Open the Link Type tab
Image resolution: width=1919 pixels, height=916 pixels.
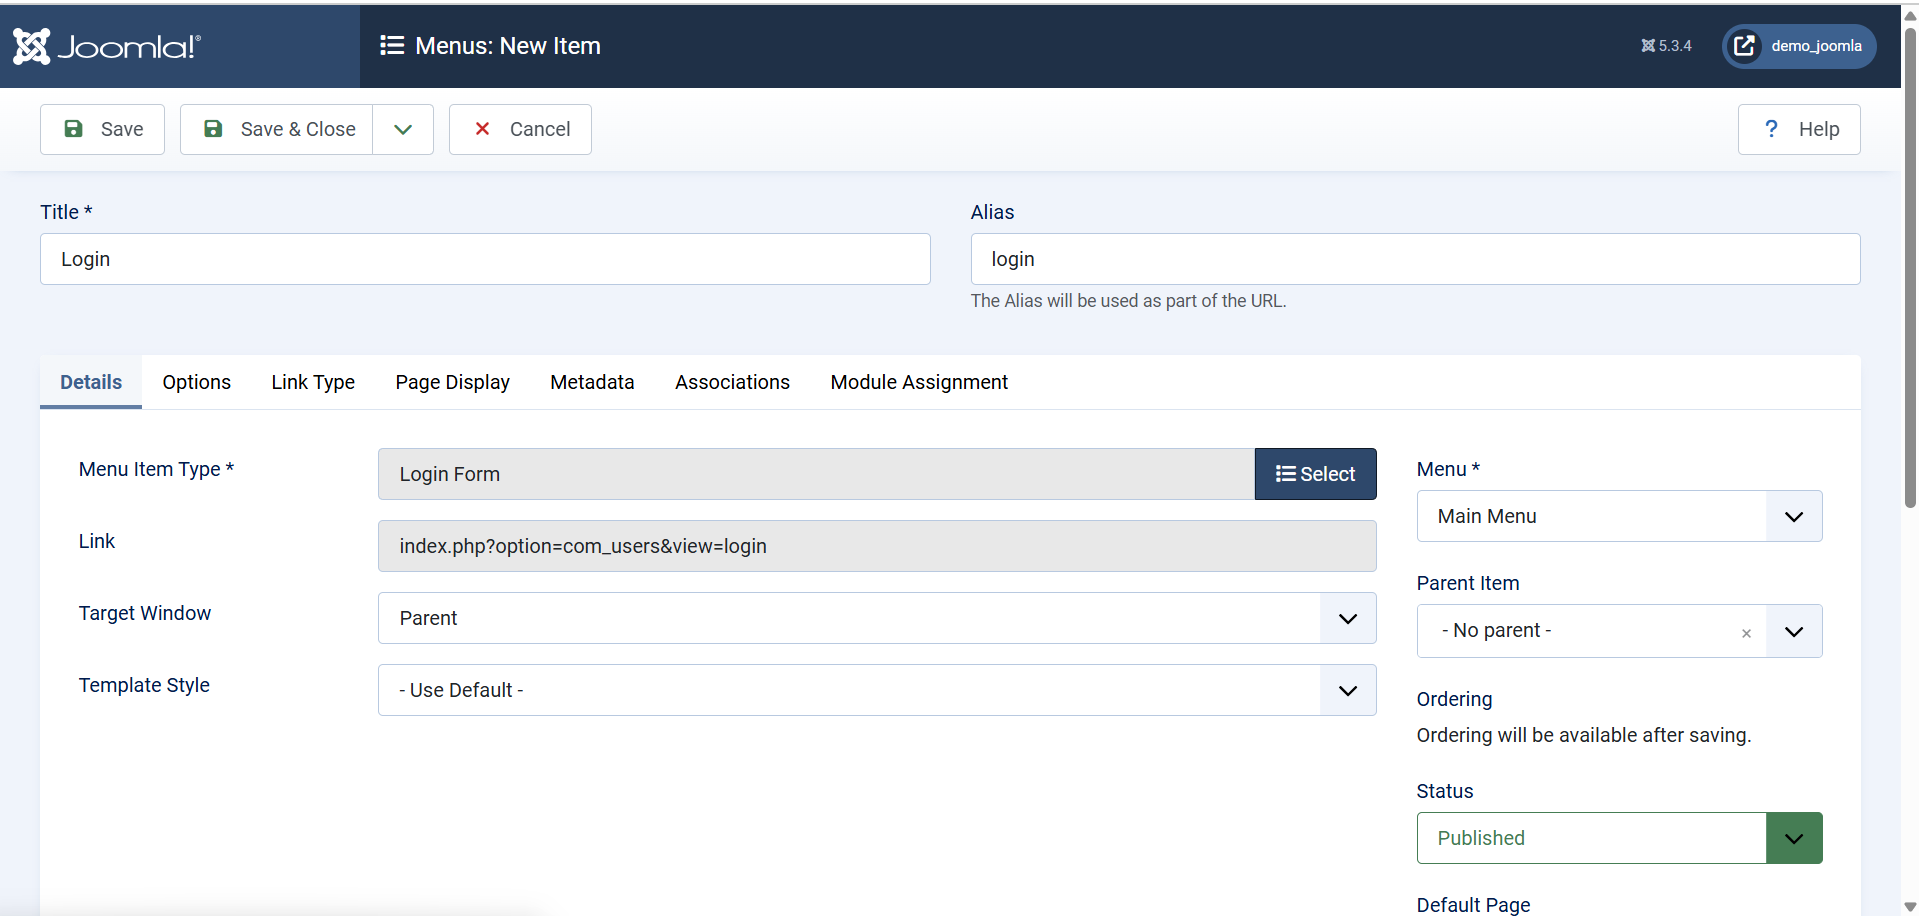[313, 382]
